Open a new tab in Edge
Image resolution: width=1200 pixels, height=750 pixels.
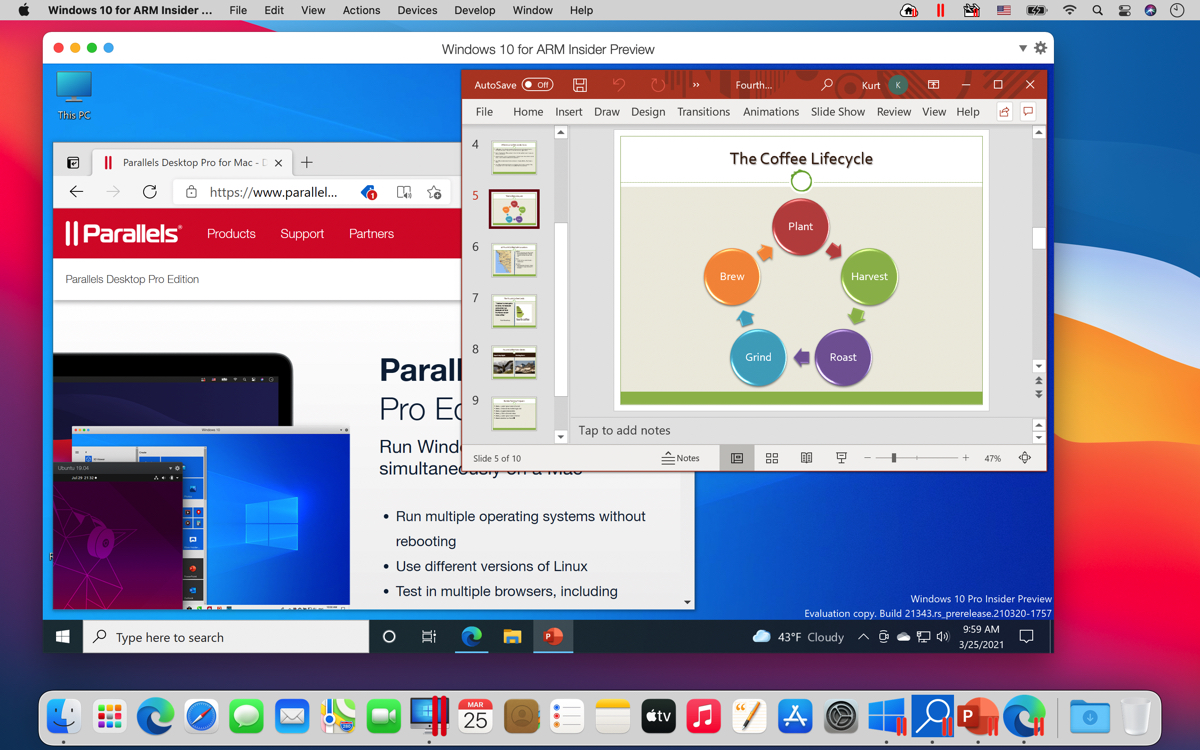click(x=307, y=162)
